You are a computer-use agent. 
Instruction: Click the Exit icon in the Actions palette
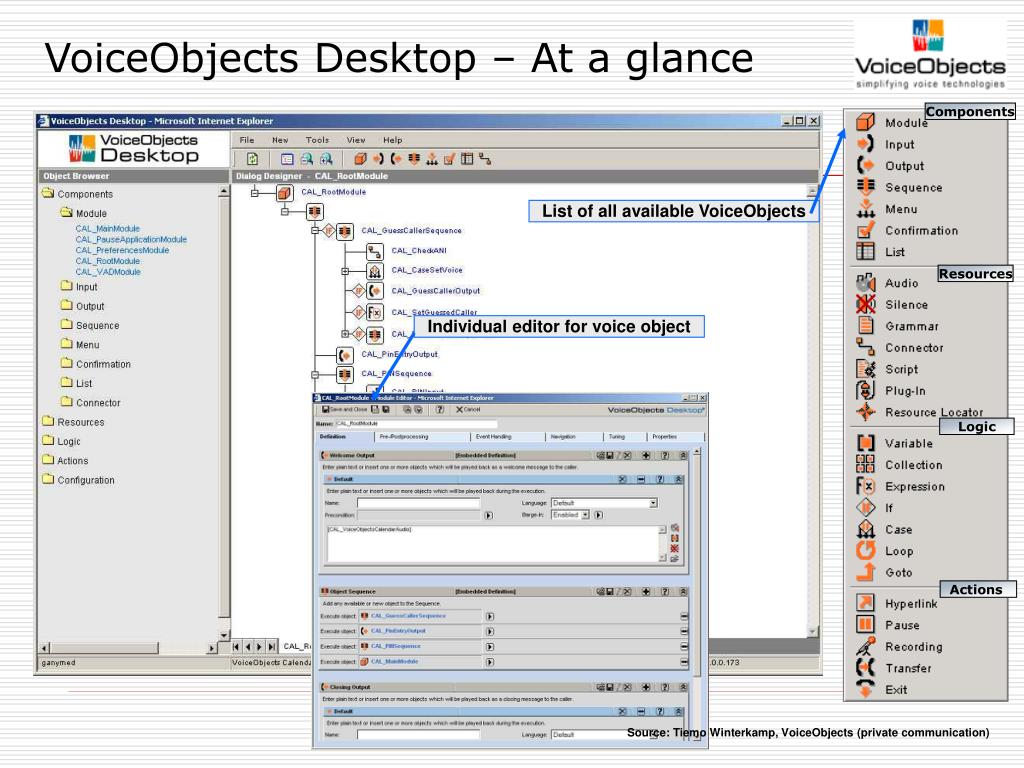point(865,688)
